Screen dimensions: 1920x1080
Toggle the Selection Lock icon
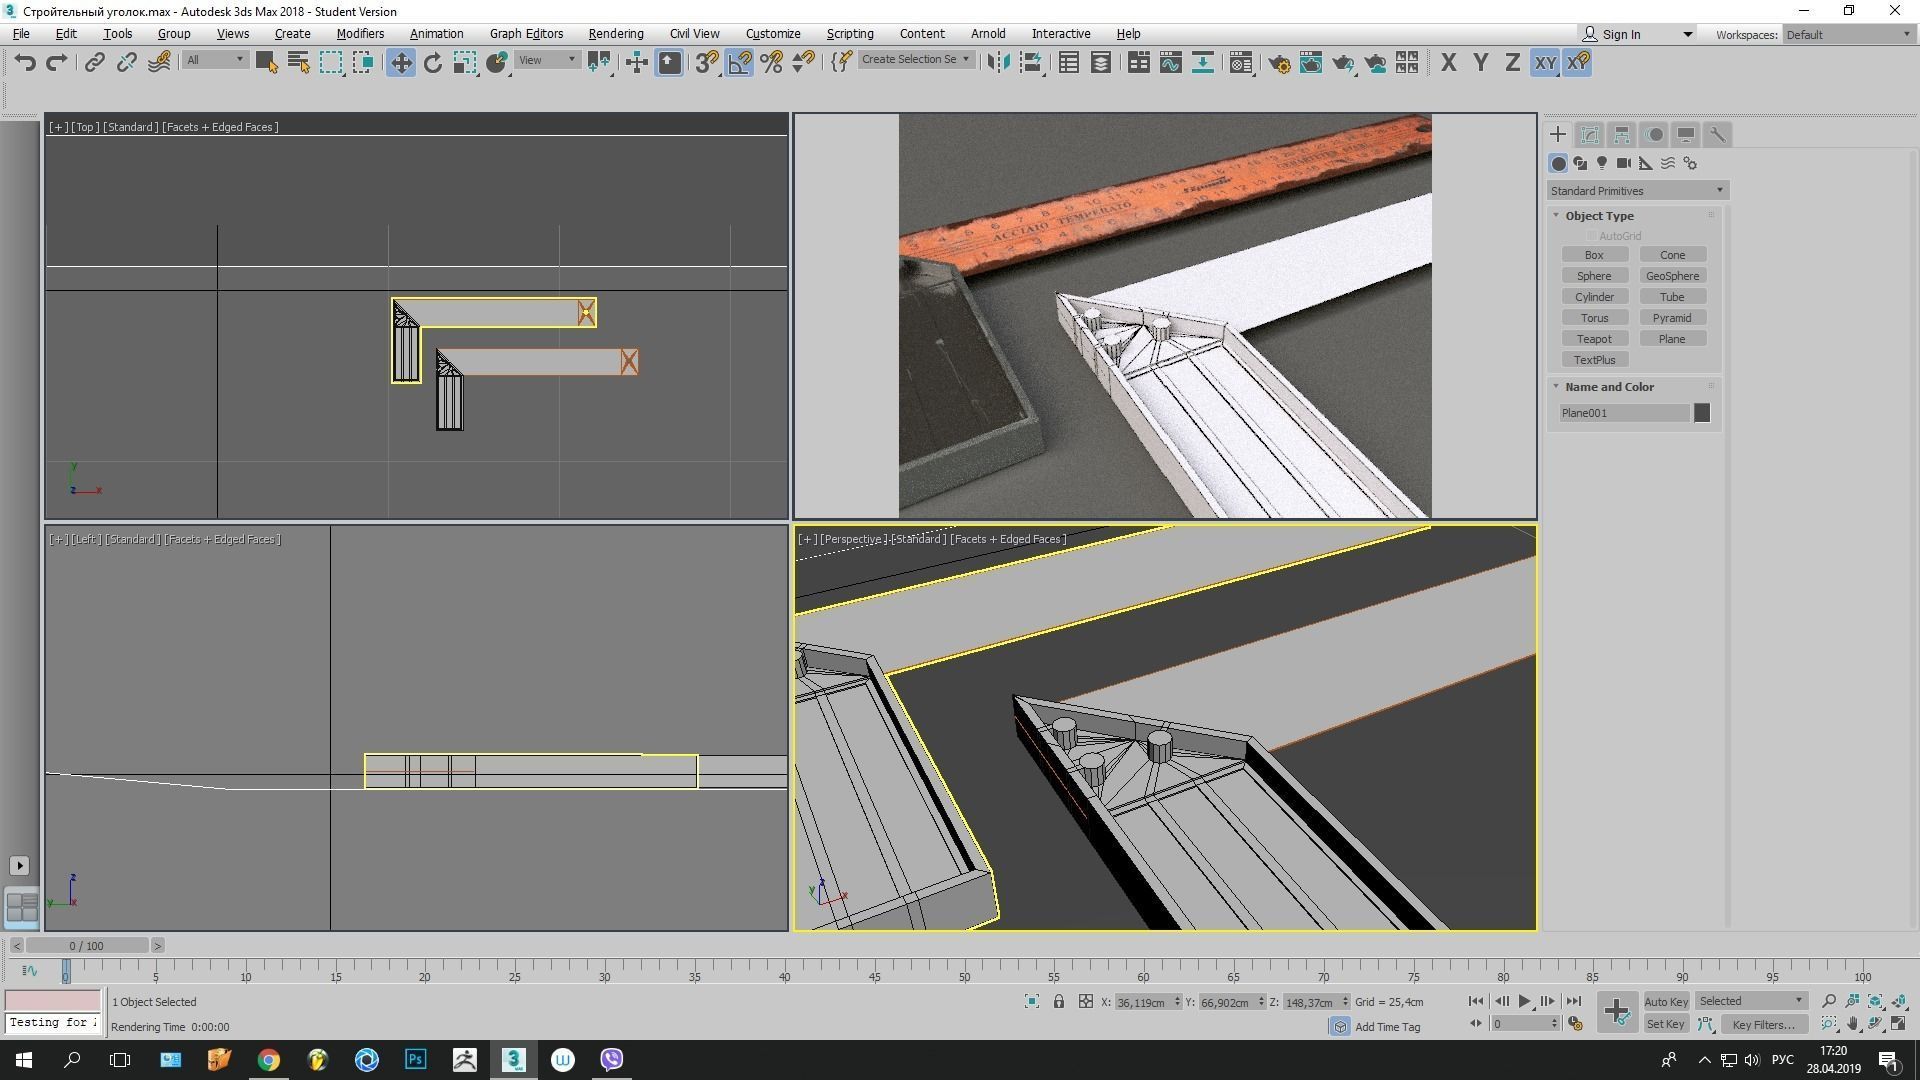(1058, 1001)
